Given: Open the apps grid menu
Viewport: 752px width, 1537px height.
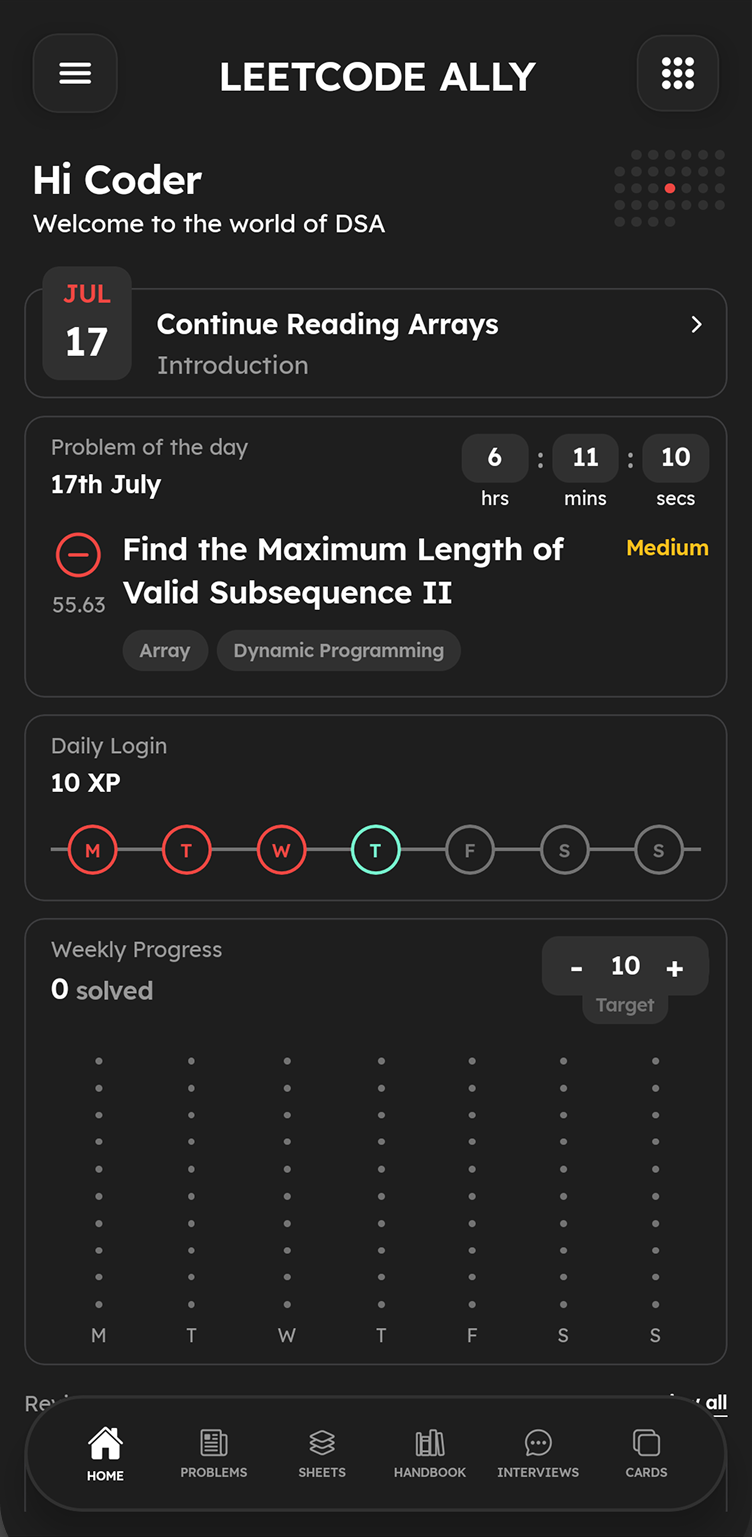Looking at the screenshot, I should 677,74.
